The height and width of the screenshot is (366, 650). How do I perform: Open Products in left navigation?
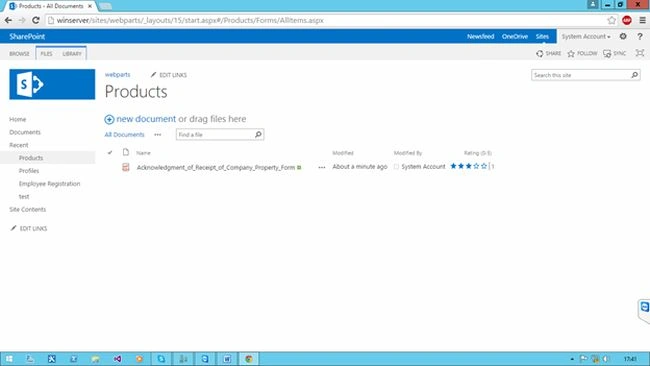click(31, 158)
